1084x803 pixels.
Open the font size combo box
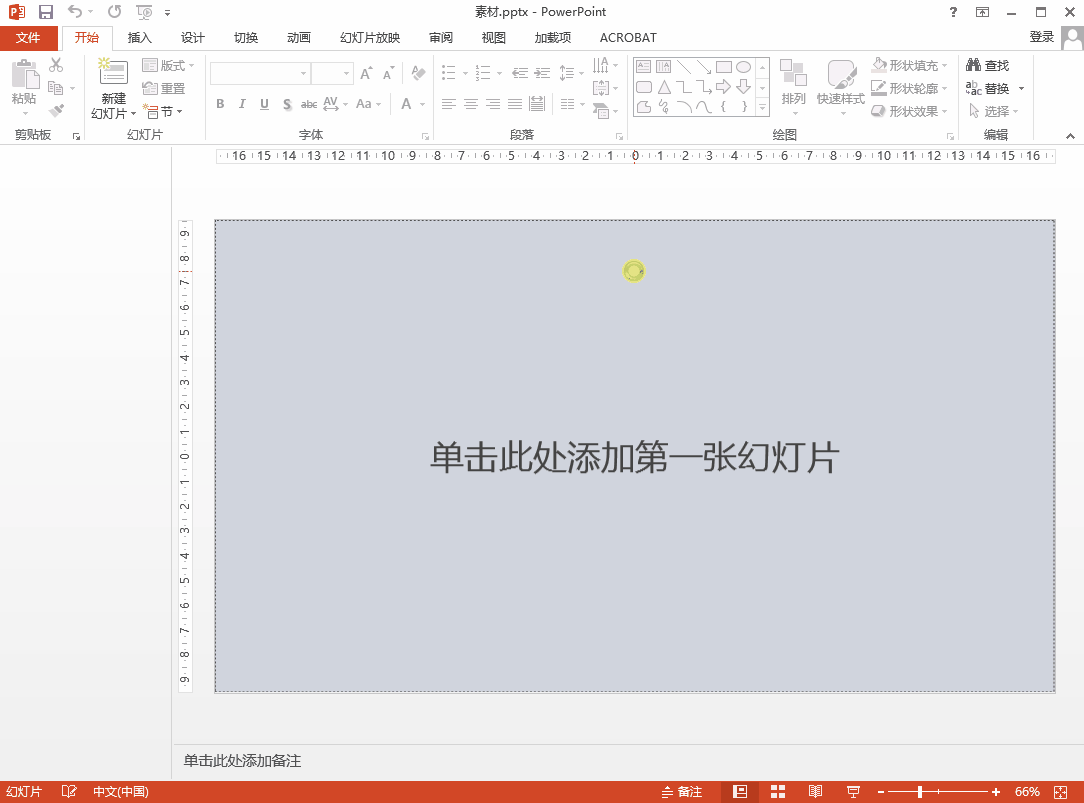pos(333,73)
